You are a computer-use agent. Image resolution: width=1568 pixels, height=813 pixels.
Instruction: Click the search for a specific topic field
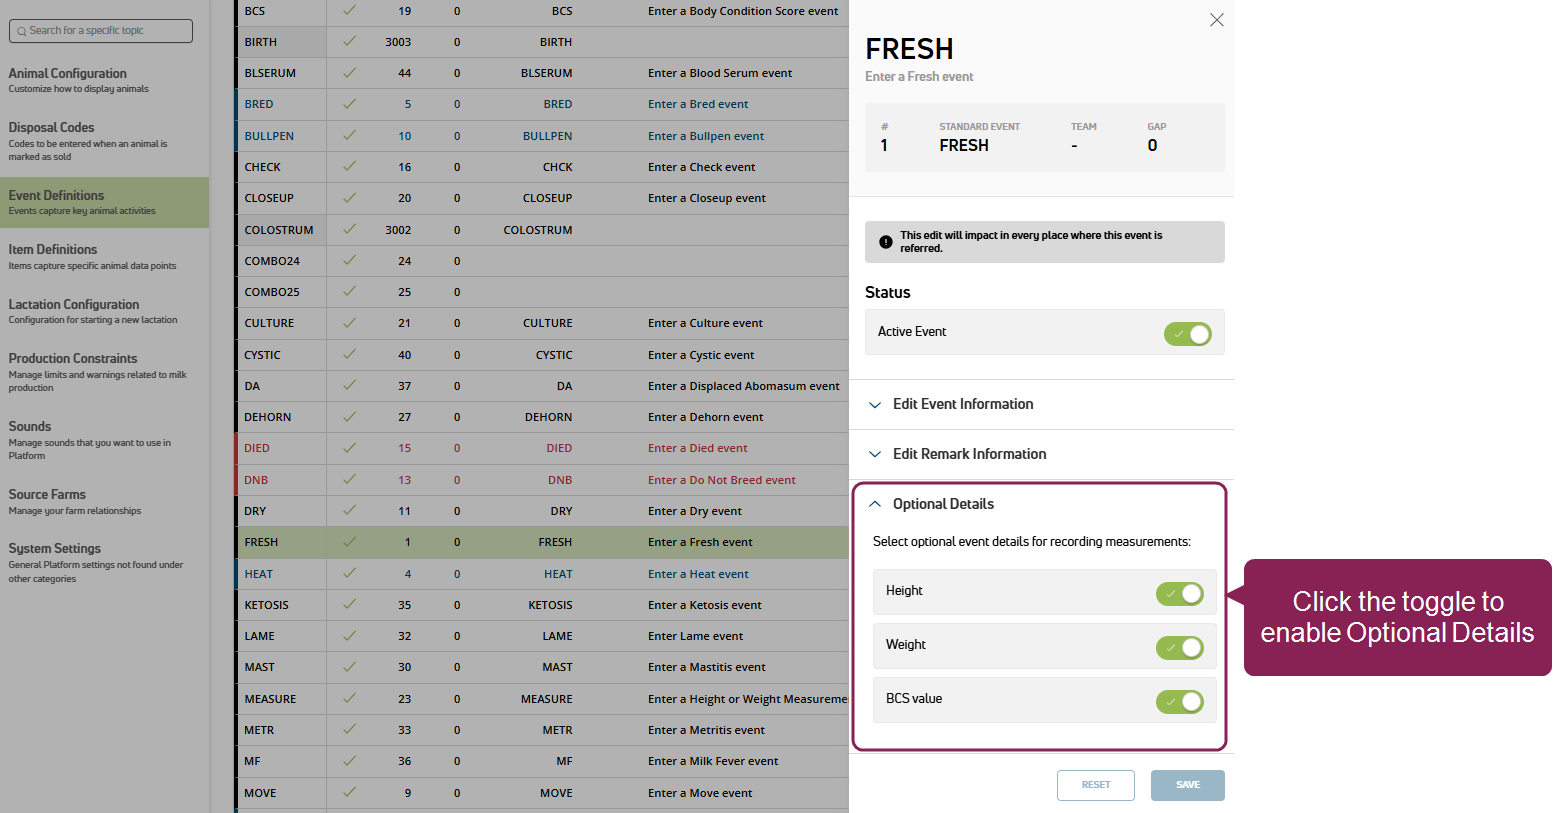tap(108, 31)
